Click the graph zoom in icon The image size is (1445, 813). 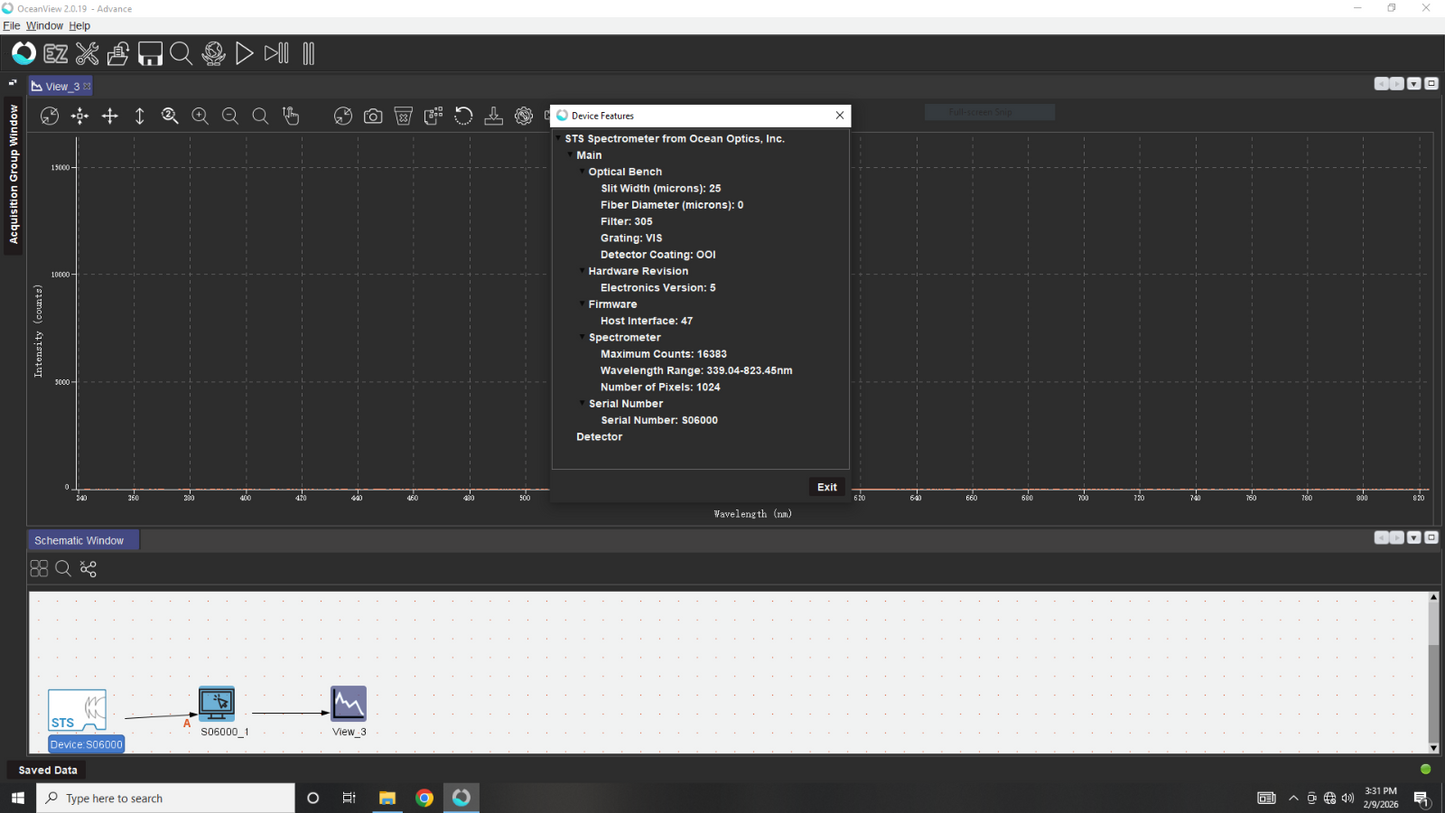click(200, 116)
